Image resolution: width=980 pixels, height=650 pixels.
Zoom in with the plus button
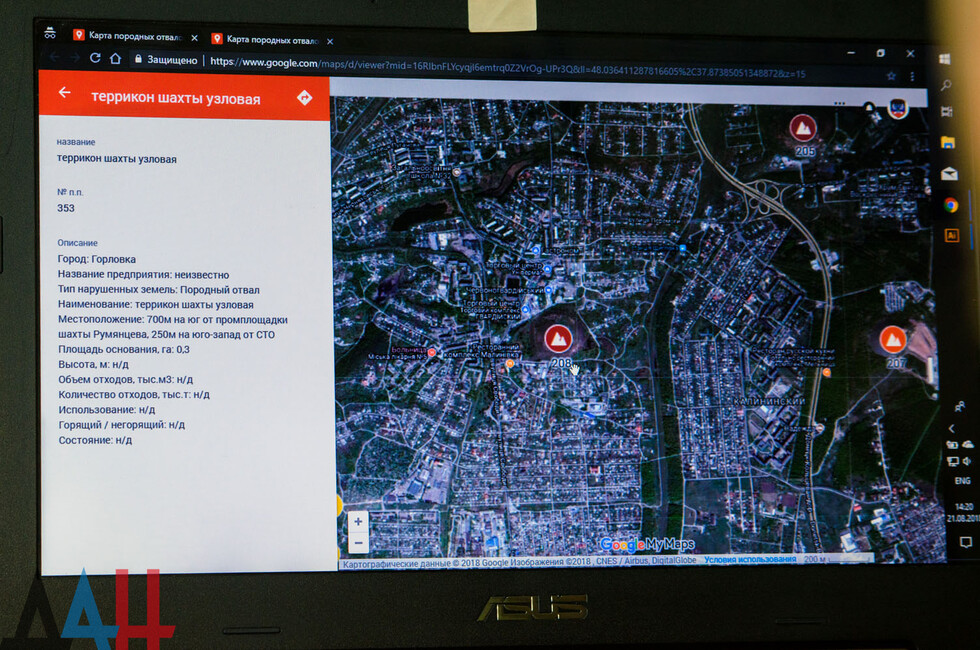point(358,522)
